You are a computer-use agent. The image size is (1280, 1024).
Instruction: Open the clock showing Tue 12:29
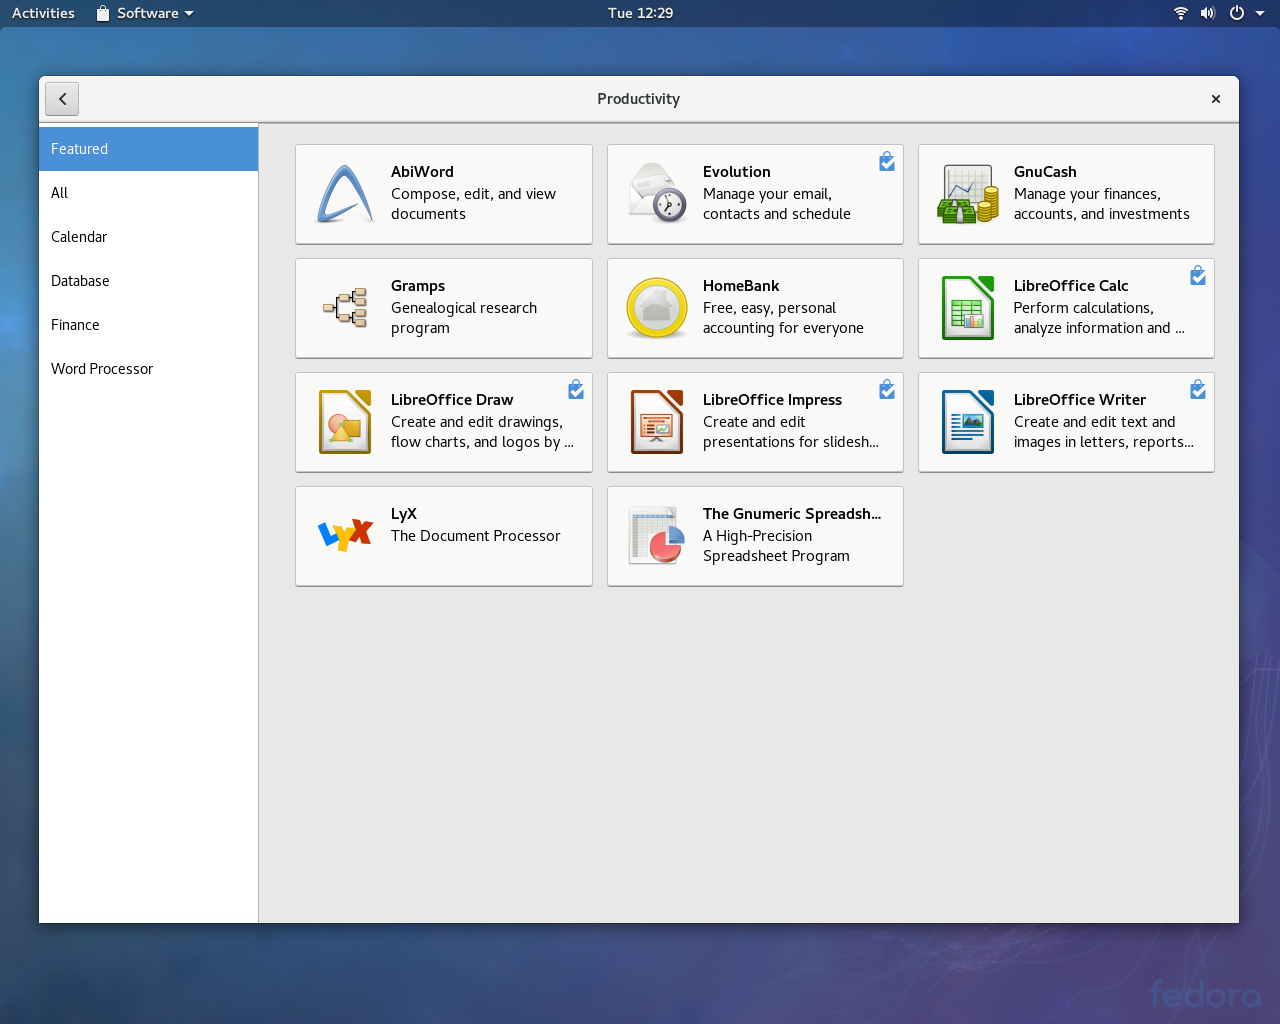coord(640,13)
